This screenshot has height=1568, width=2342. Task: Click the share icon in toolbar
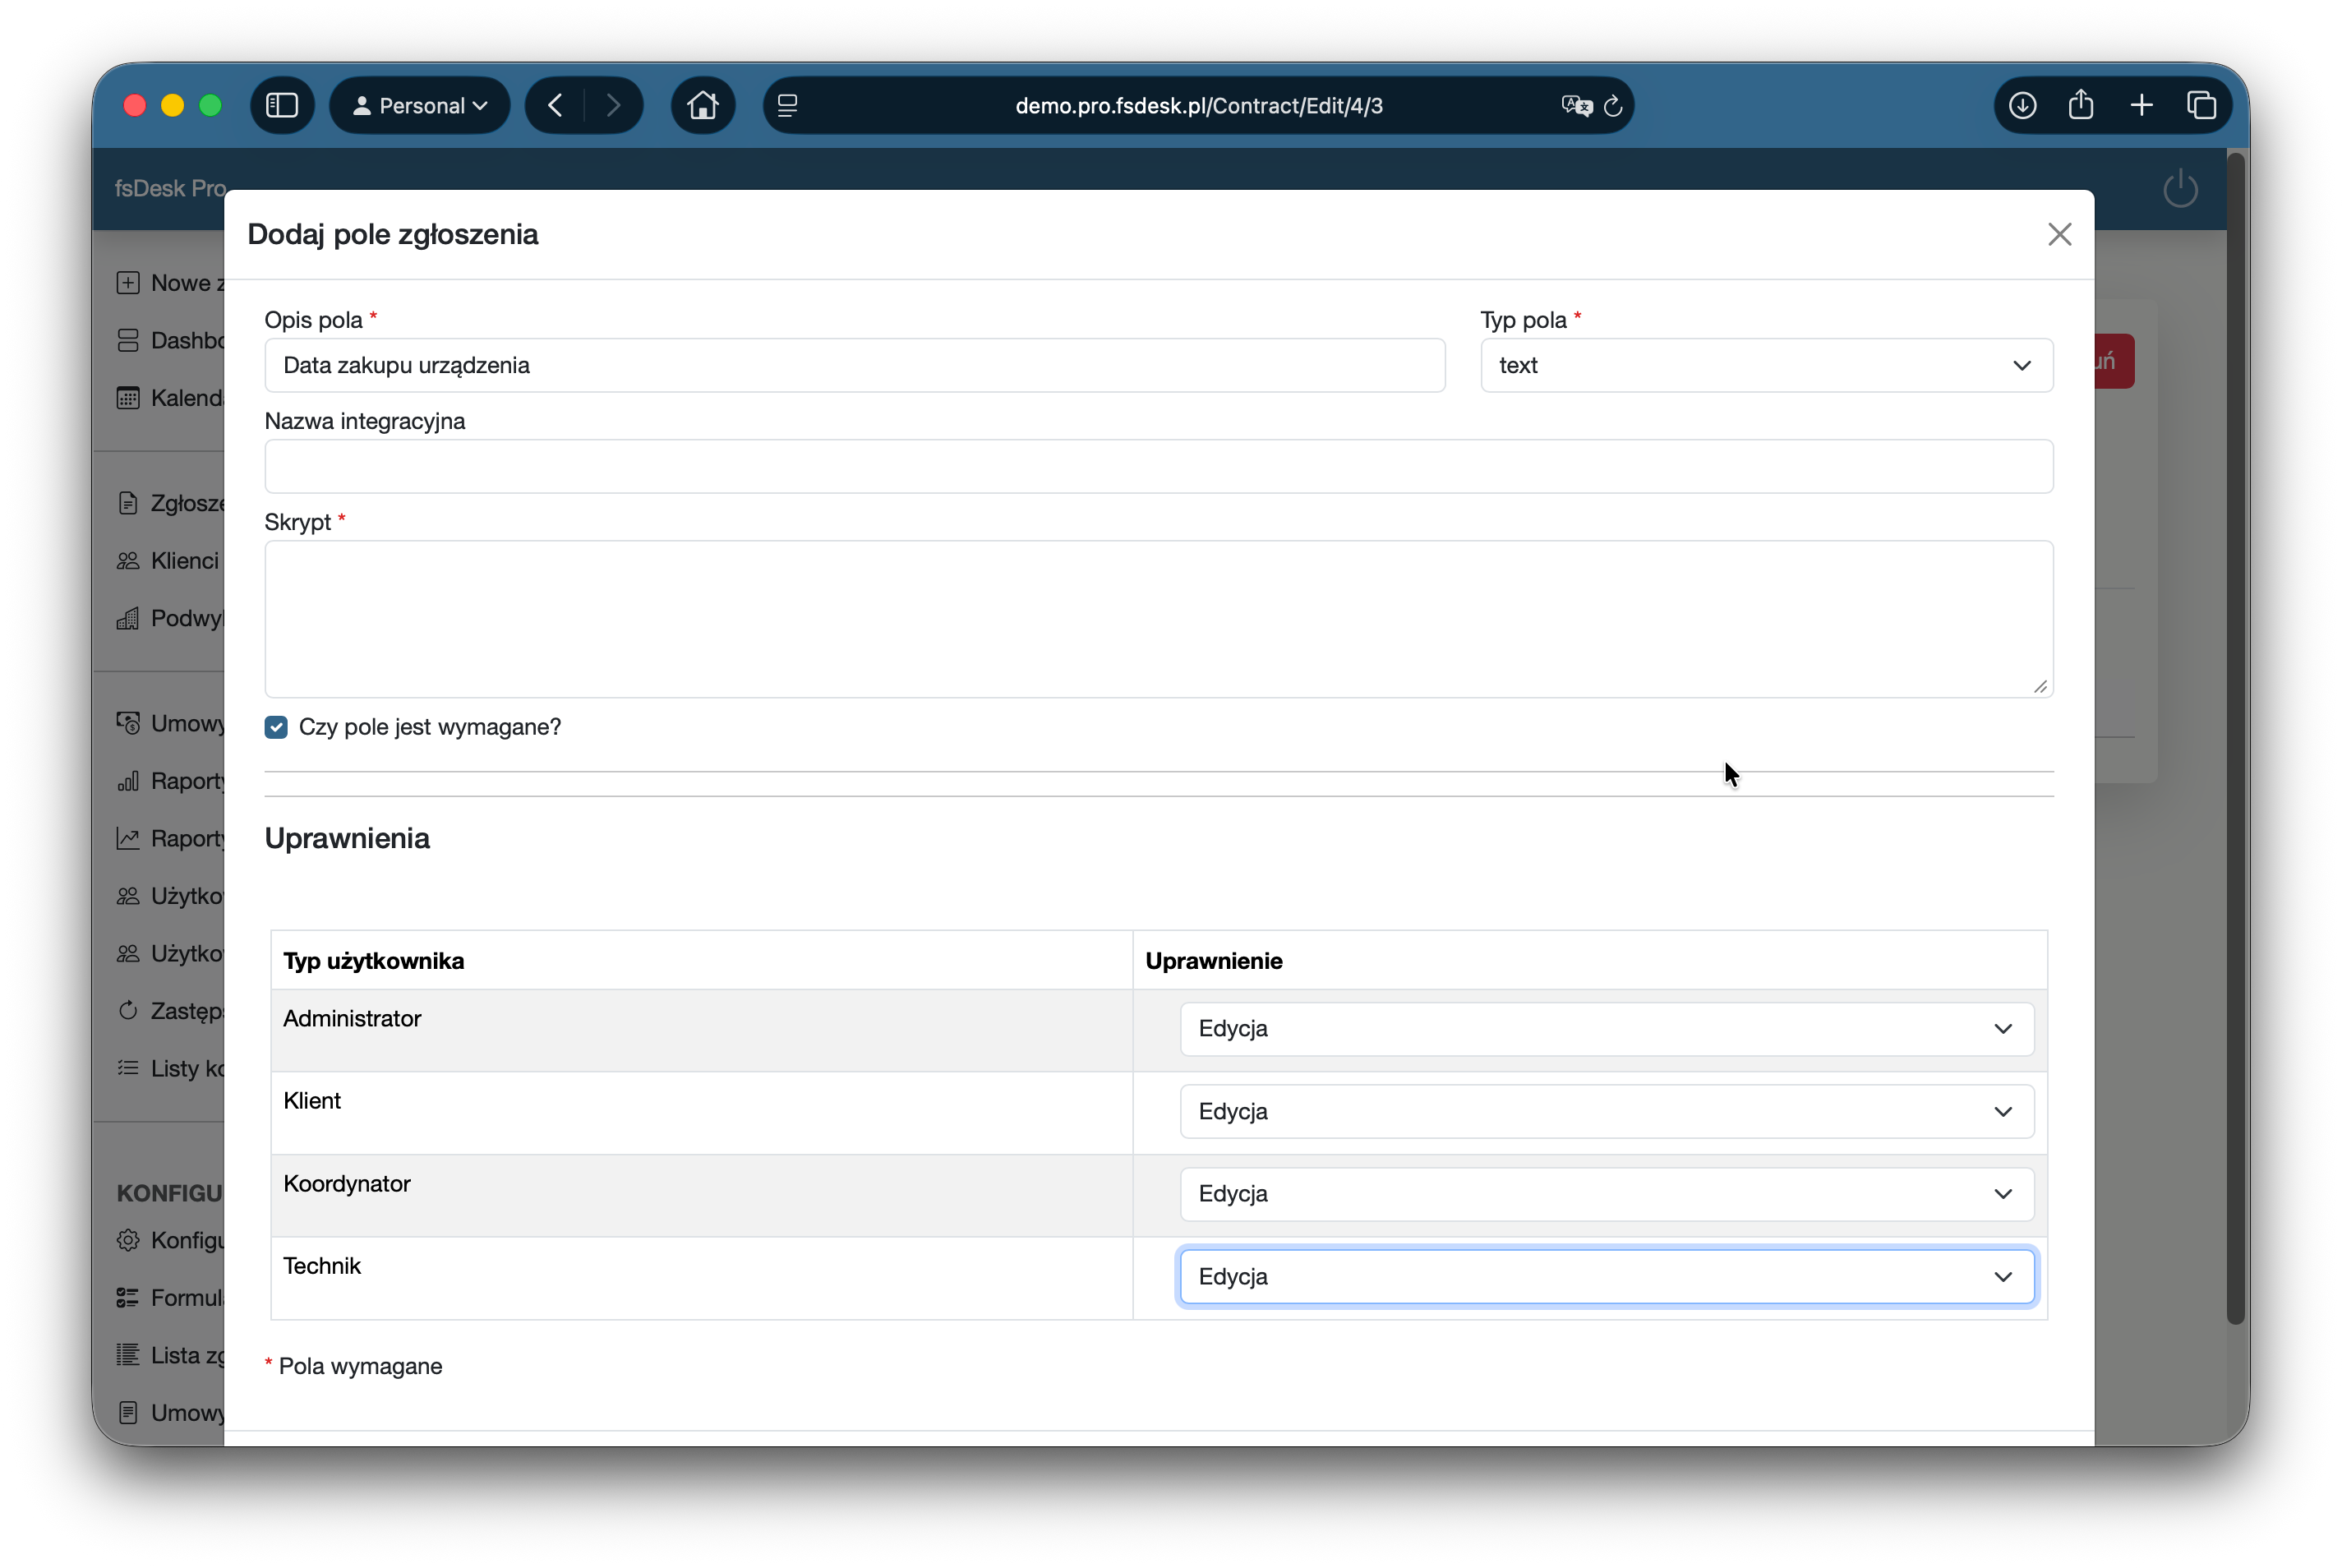2081,105
